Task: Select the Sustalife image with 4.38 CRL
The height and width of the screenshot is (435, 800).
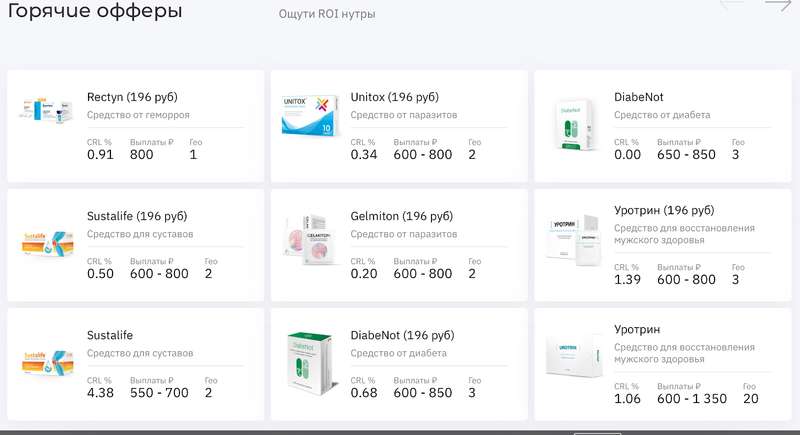Action: (x=48, y=362)
